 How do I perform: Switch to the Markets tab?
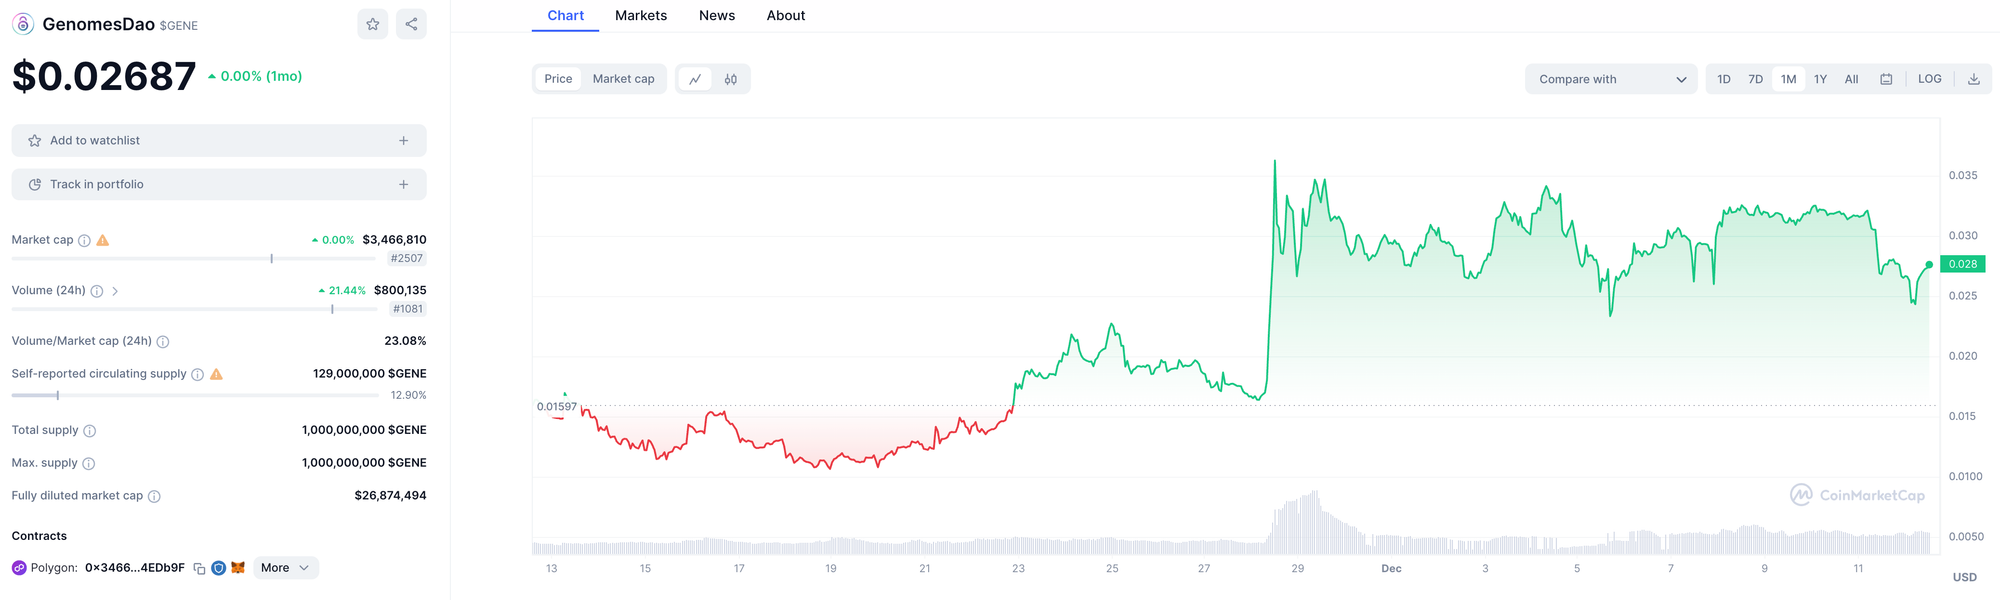click(x=641, y=16)
